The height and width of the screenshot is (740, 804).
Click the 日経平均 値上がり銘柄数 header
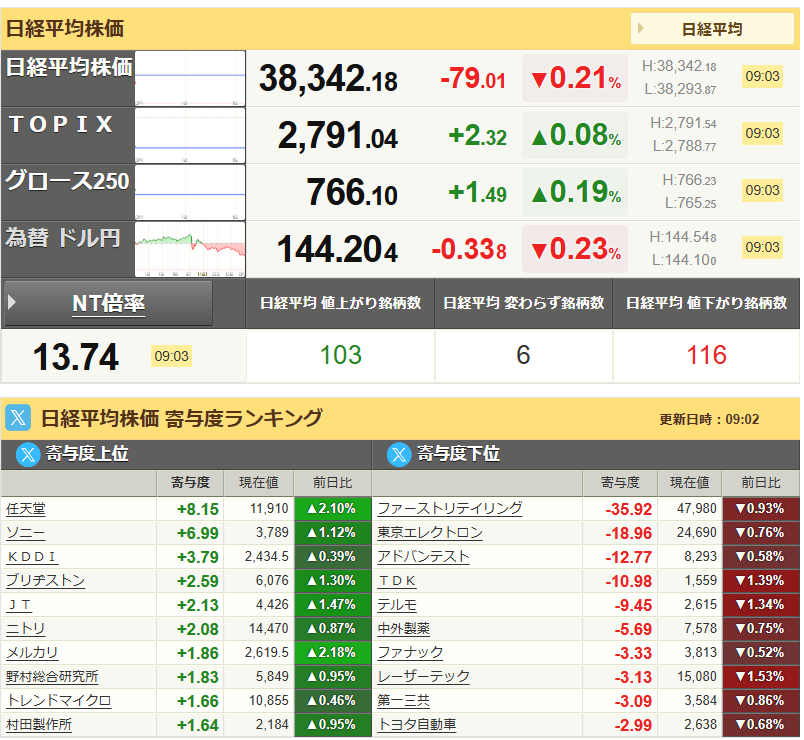340,303
